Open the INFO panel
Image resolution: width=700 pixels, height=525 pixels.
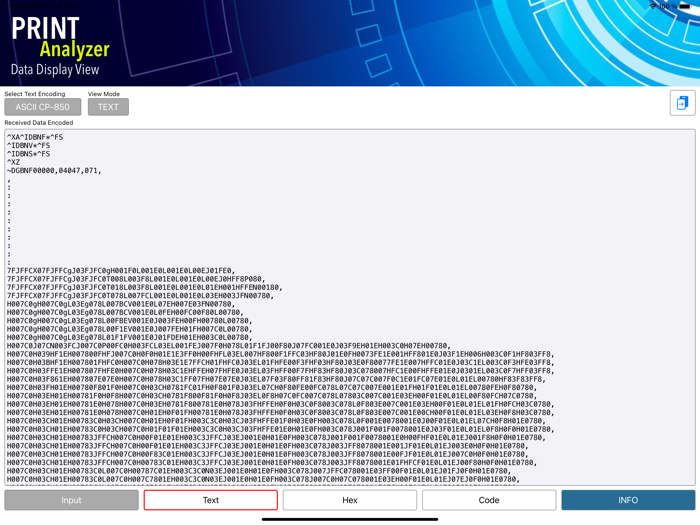[628, 500]
